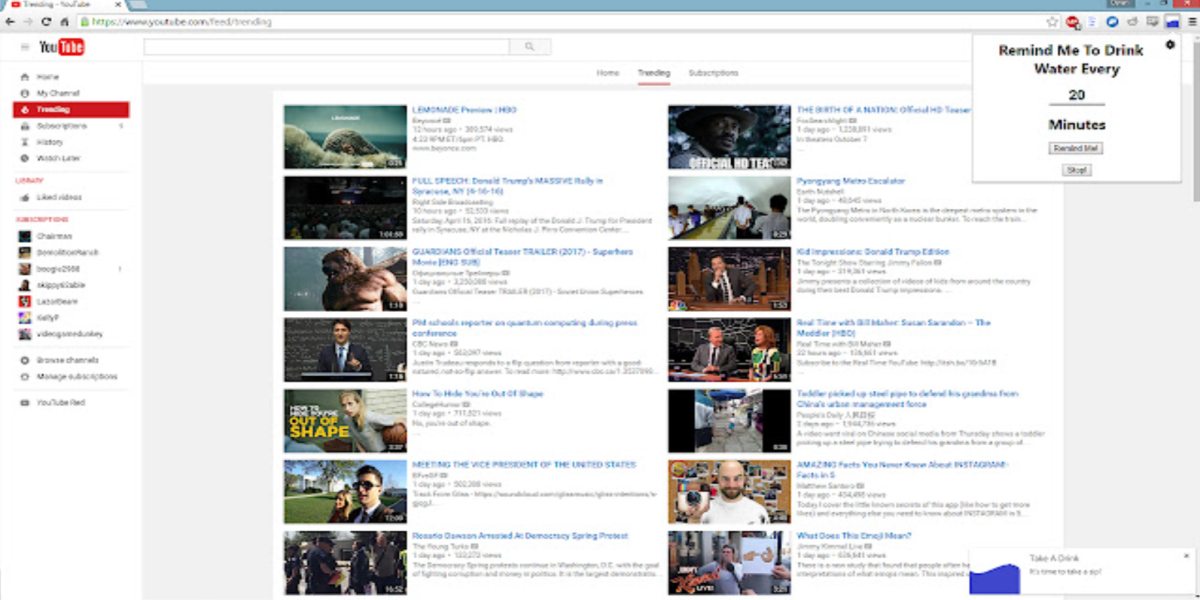Open THE BIRTH OF A NATION teaser link
1200x600 pixels.
[884, 110]
